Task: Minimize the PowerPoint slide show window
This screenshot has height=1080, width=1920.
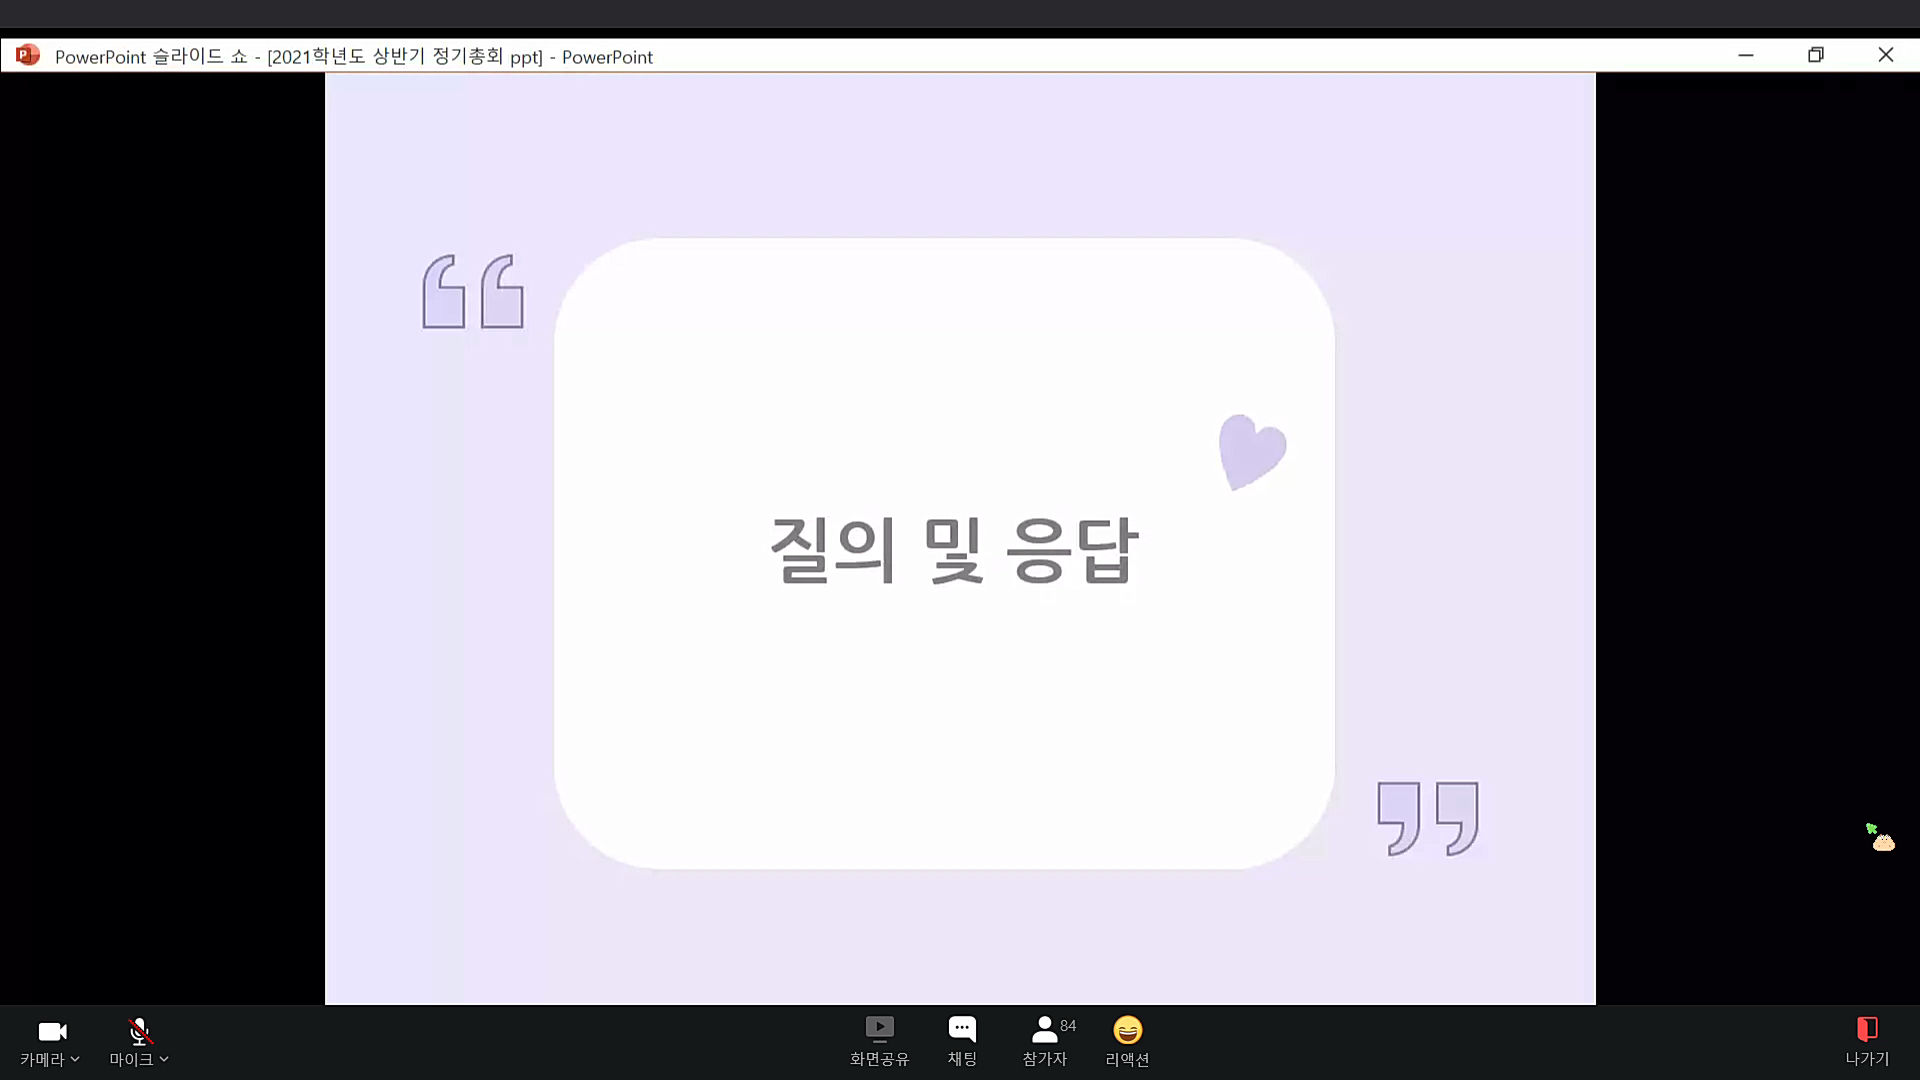Action: pyautogui.click(x=1746, y=55)
